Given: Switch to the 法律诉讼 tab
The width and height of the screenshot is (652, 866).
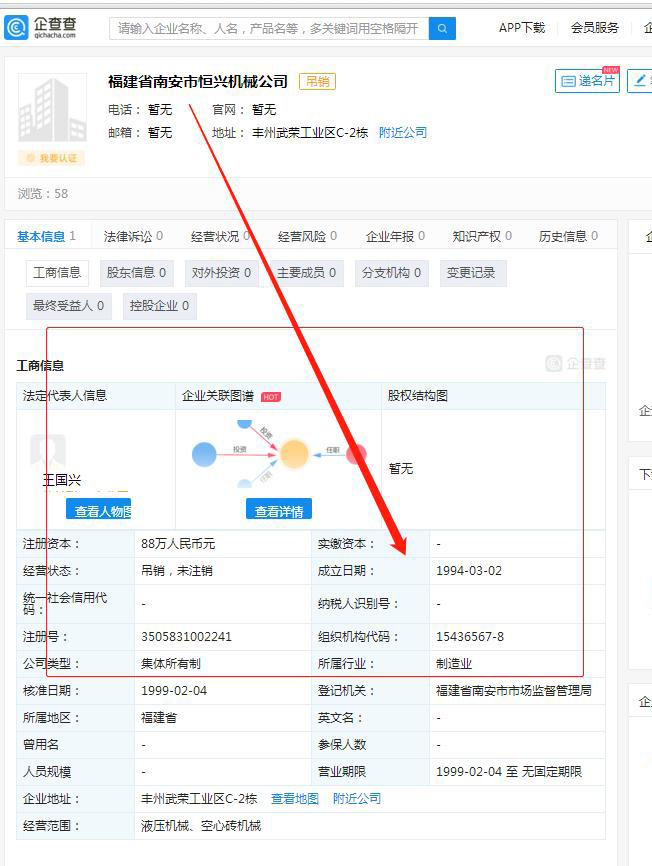Looking at the screenshot, I should point(128,237).
